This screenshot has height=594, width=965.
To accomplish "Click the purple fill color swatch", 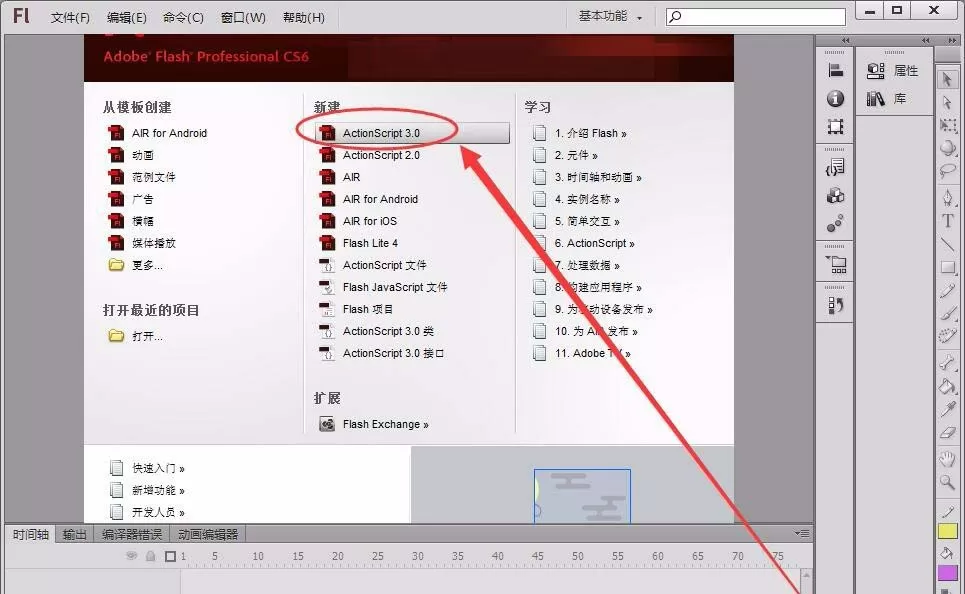I will click(948, 573).
